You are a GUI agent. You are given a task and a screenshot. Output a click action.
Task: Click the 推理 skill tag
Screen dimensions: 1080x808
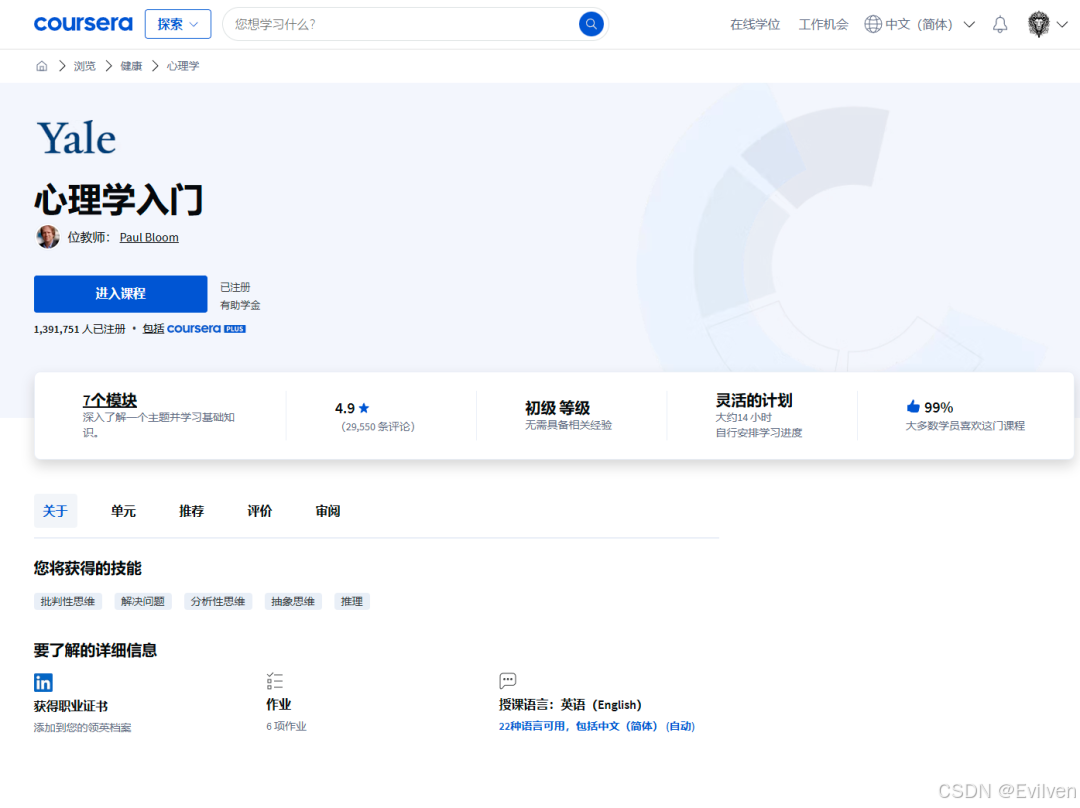click(x=351, y=601)
